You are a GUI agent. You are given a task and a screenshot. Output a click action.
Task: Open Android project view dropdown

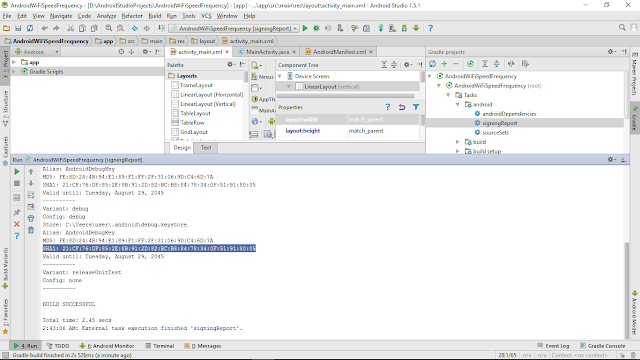(x=37, y=52)
